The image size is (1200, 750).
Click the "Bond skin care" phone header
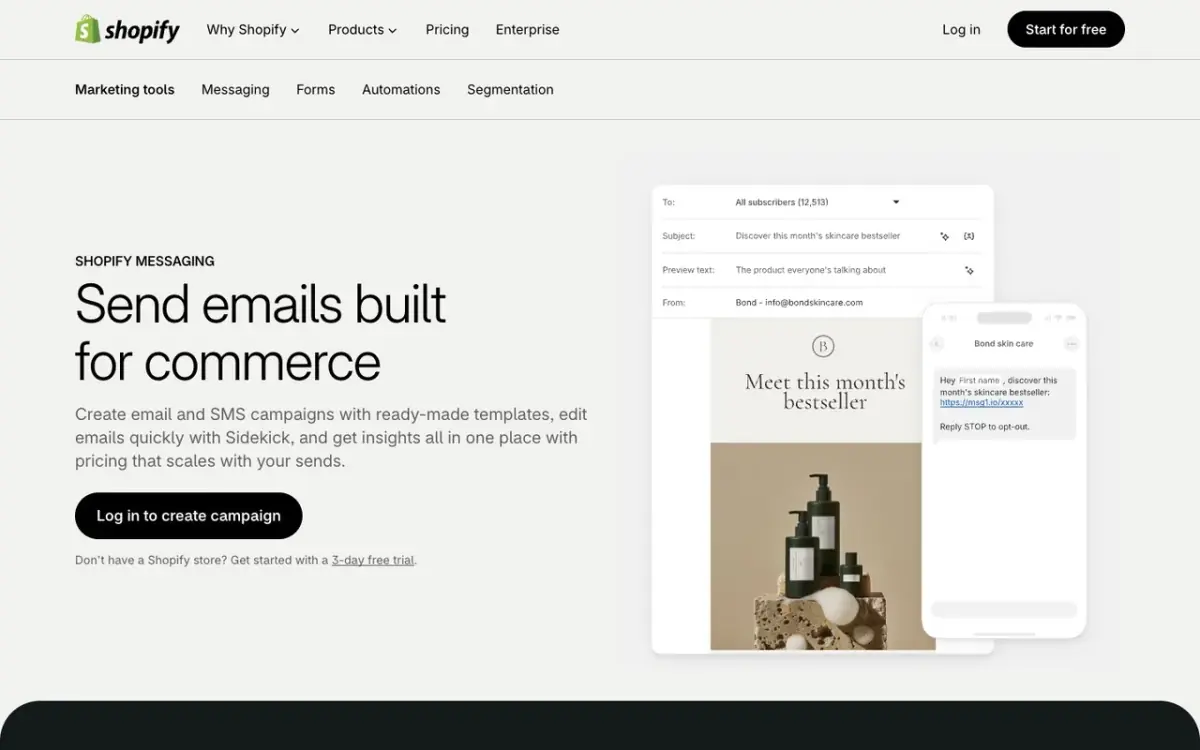(x=1003, y=344)
